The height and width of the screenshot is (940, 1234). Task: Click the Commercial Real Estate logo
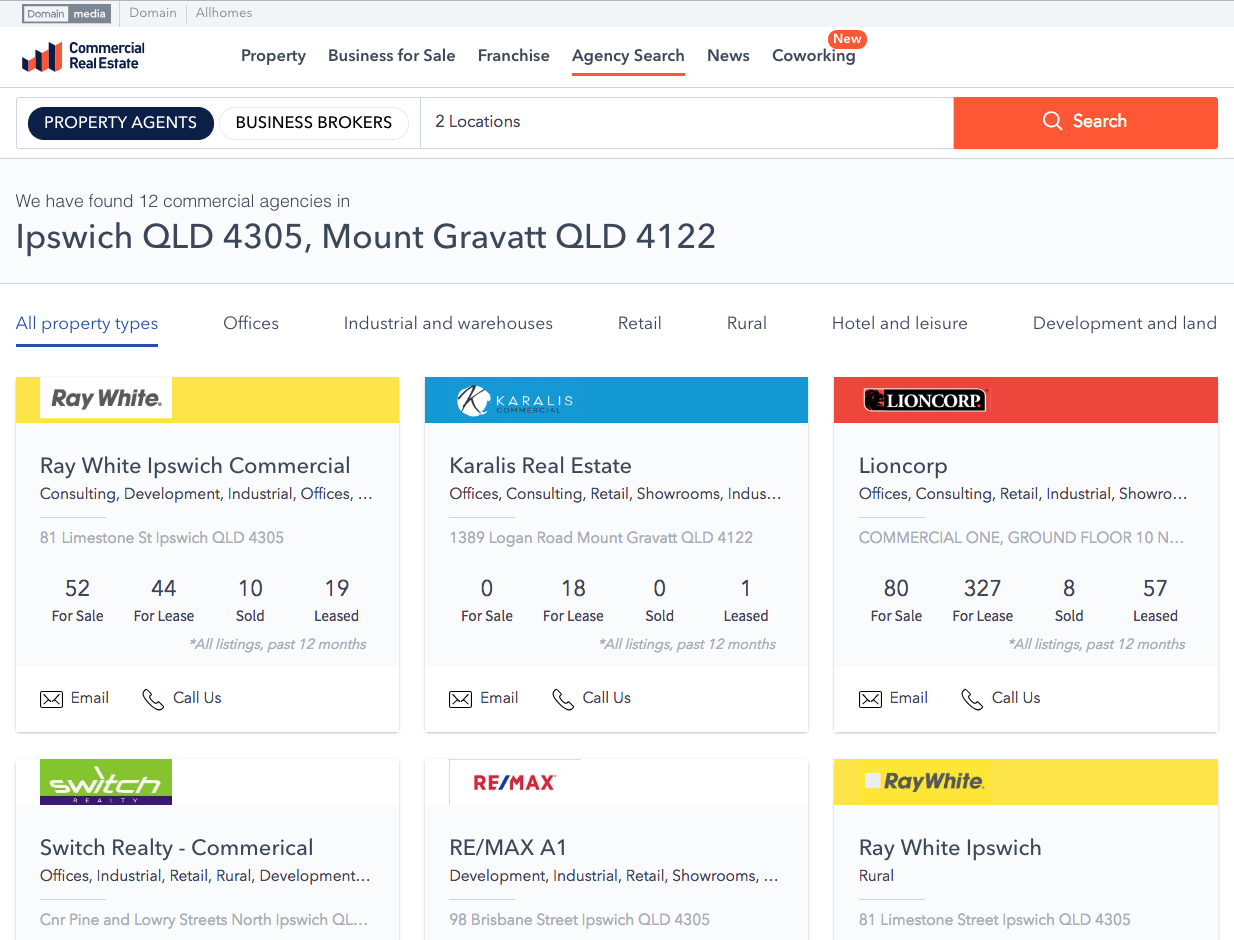[x=83, y=56]
